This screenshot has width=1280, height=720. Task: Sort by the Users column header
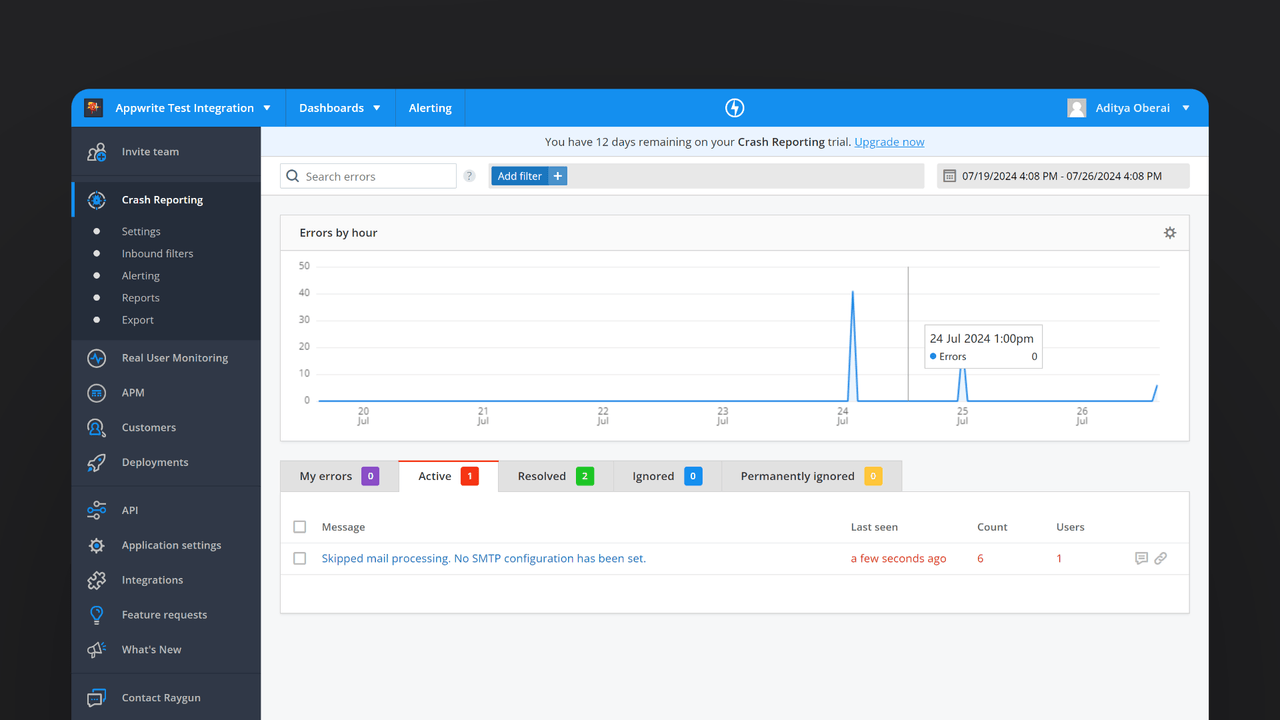[x=1070, y=527]
